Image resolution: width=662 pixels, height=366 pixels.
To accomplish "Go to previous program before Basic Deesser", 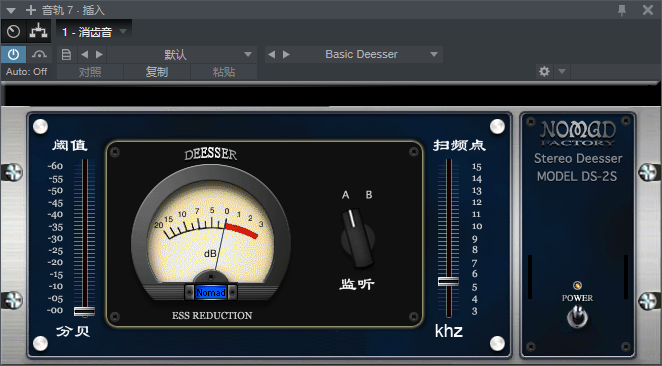I will coord(271,54).
